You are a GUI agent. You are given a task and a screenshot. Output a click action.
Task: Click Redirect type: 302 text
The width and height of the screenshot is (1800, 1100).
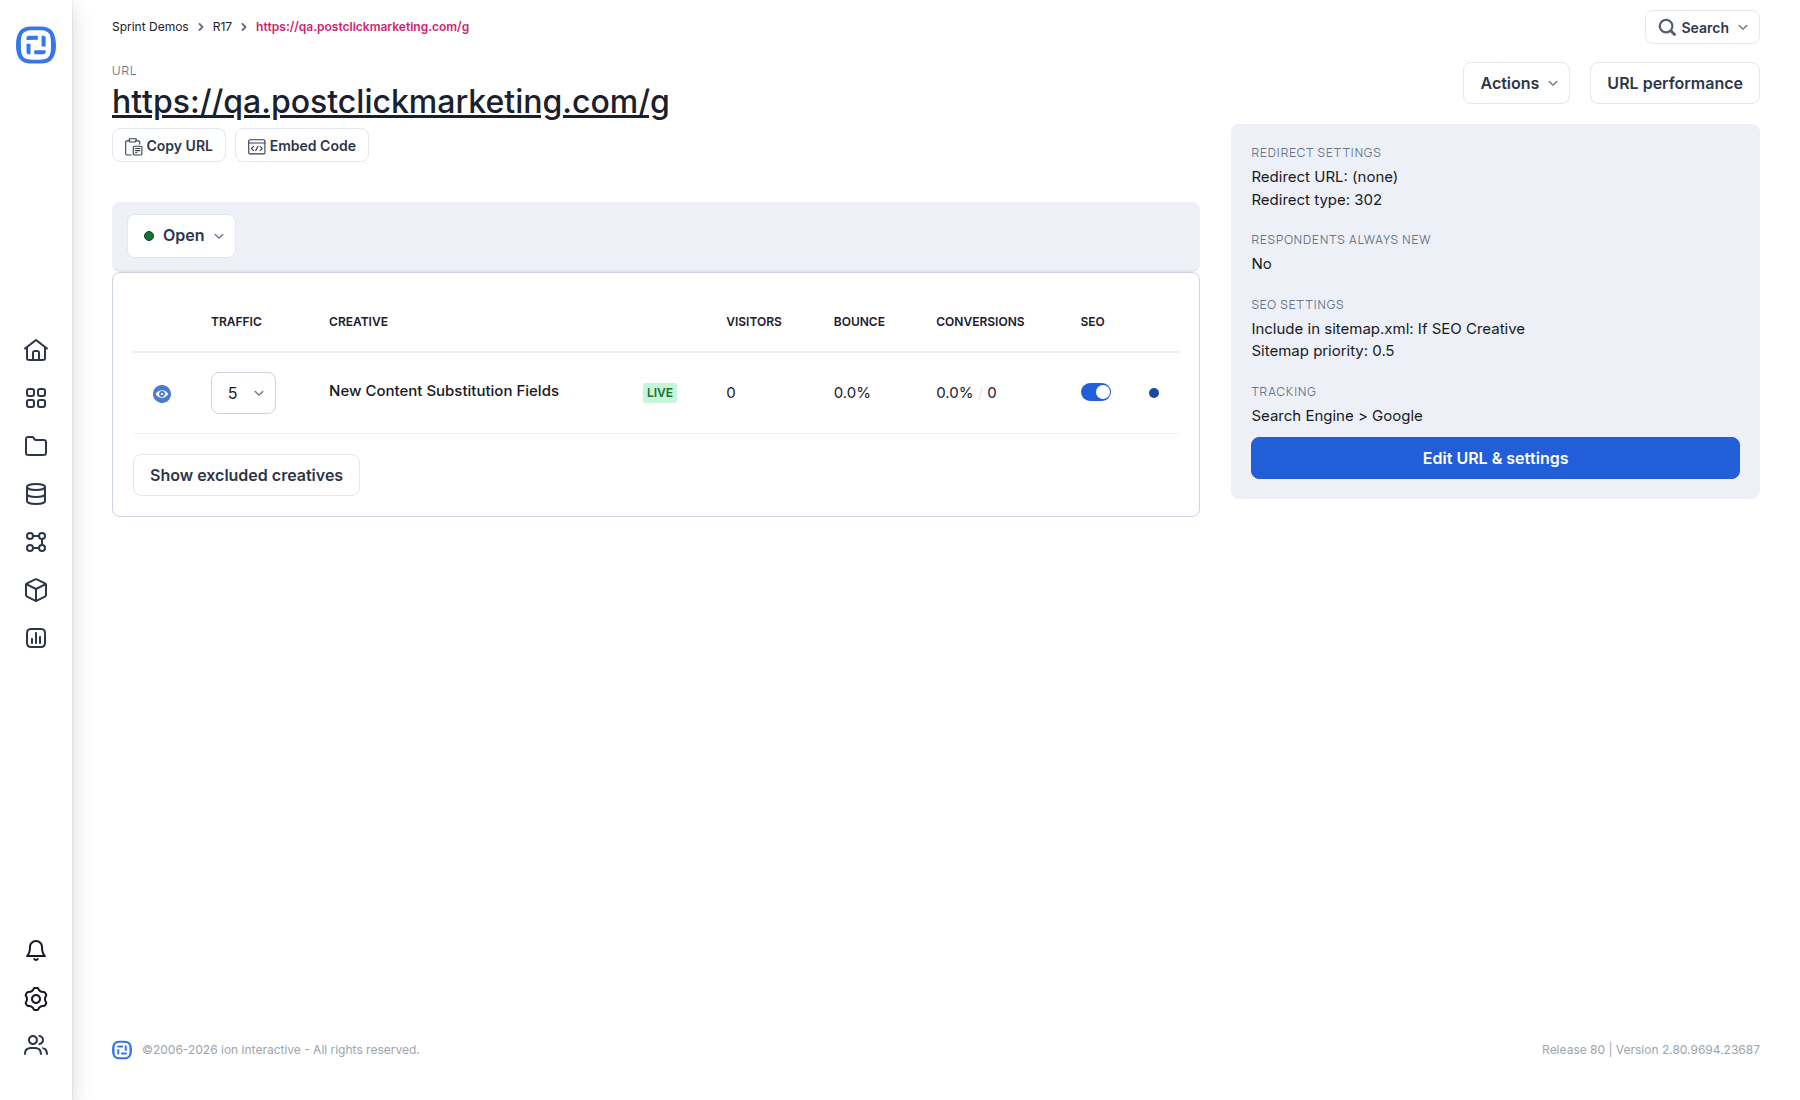point(1316,200)
